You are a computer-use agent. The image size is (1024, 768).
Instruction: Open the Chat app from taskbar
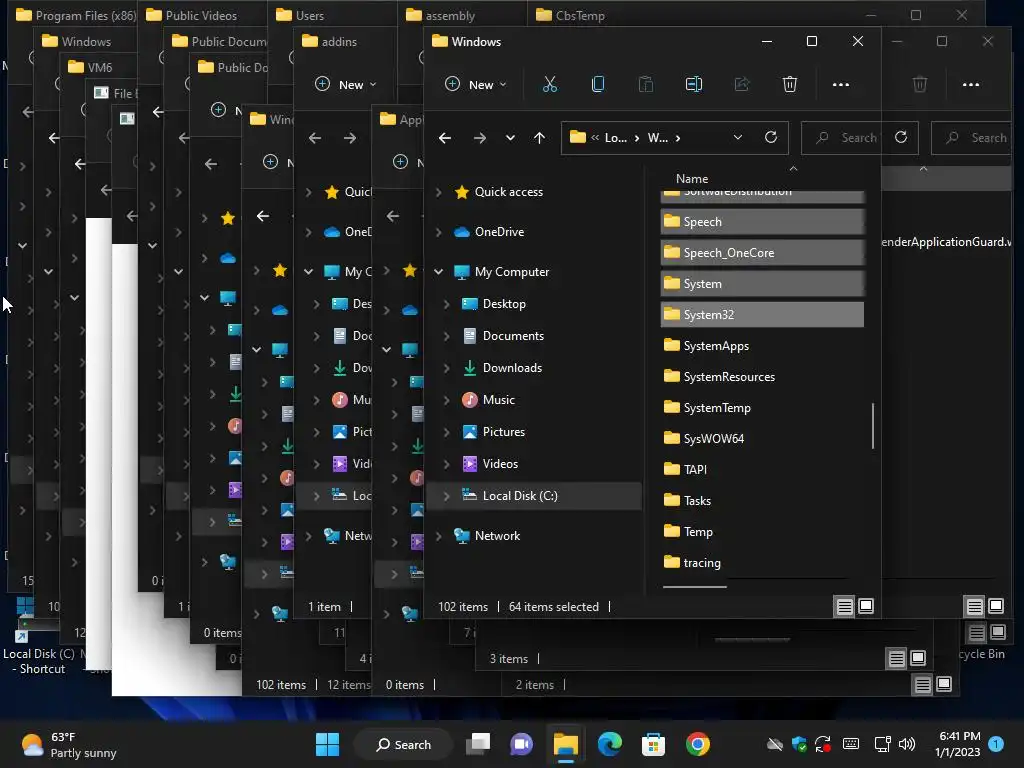tap(521, 744)
